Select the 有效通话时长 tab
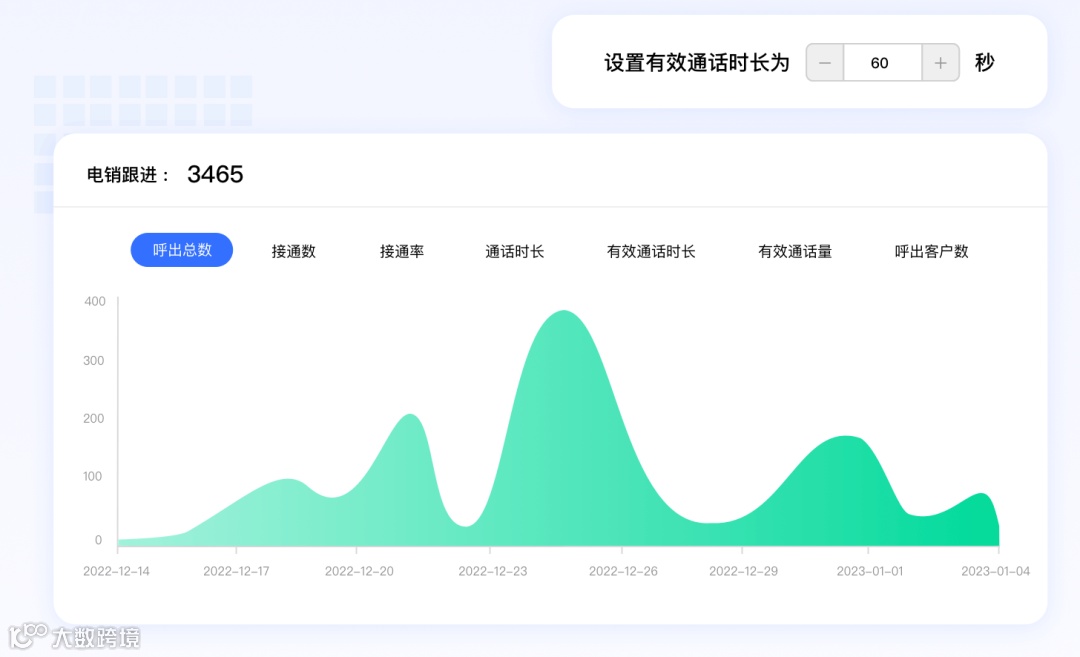The height and width of the screenshot is (657, 1080). (x=651, y=251)
